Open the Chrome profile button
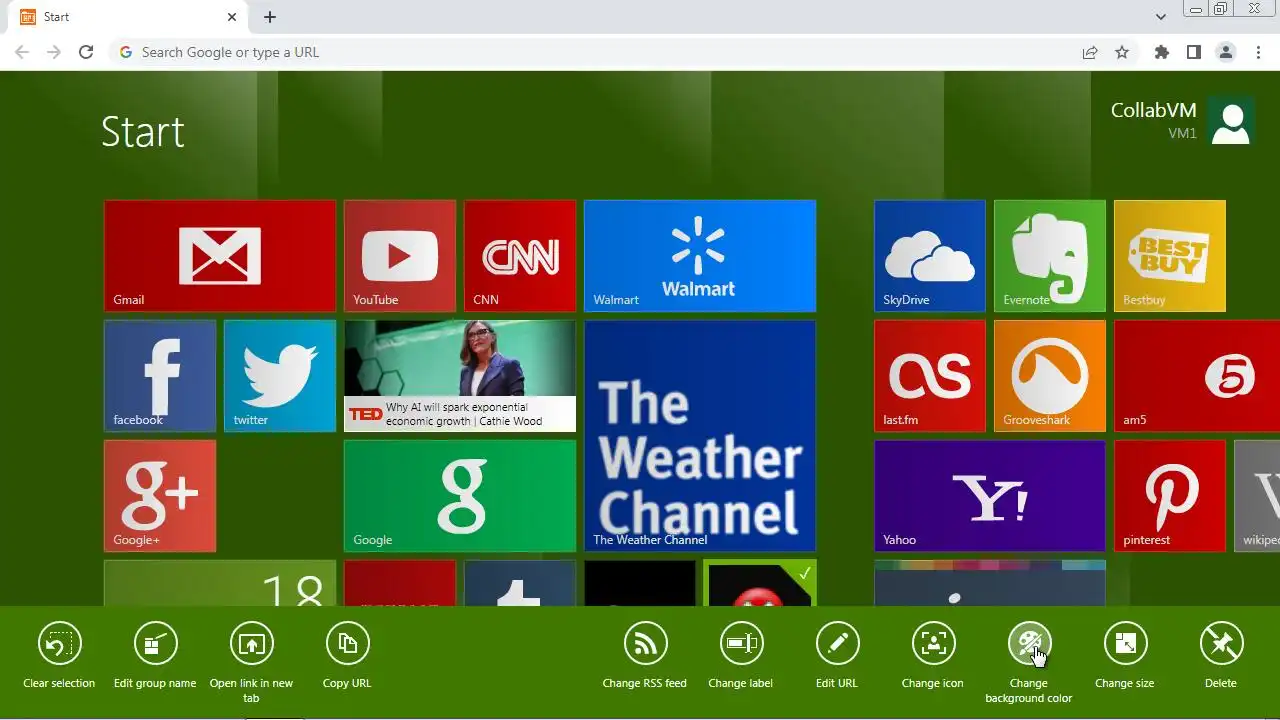 coord(1225,52)
